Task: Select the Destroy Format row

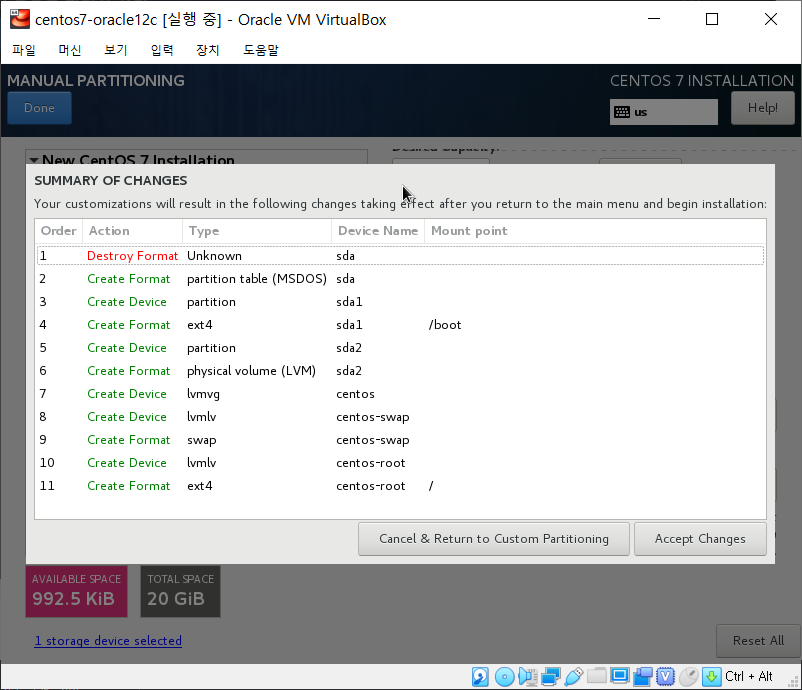Action: click(x=400, y=256)
